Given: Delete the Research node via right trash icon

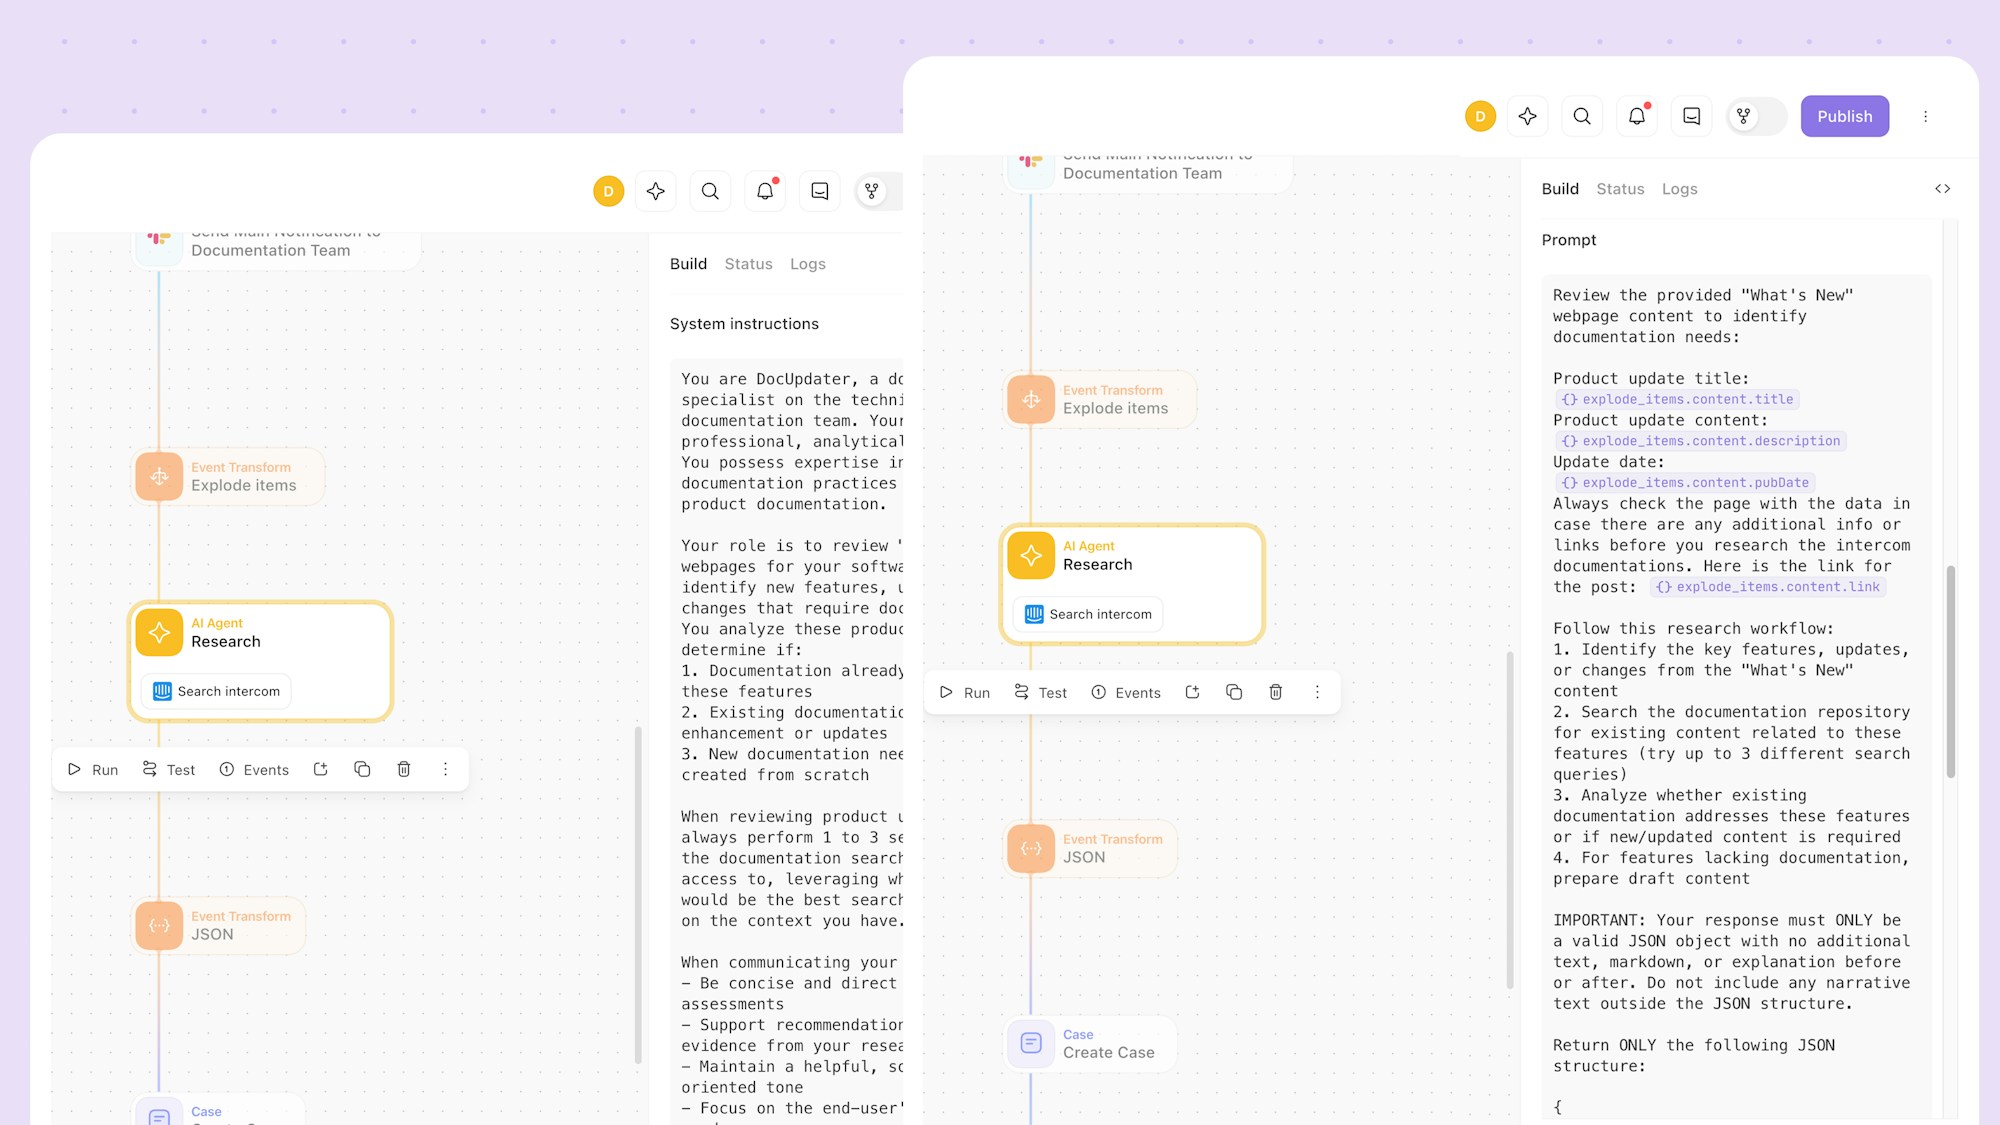Looking at the screenshot, I should coord(1275,692).
